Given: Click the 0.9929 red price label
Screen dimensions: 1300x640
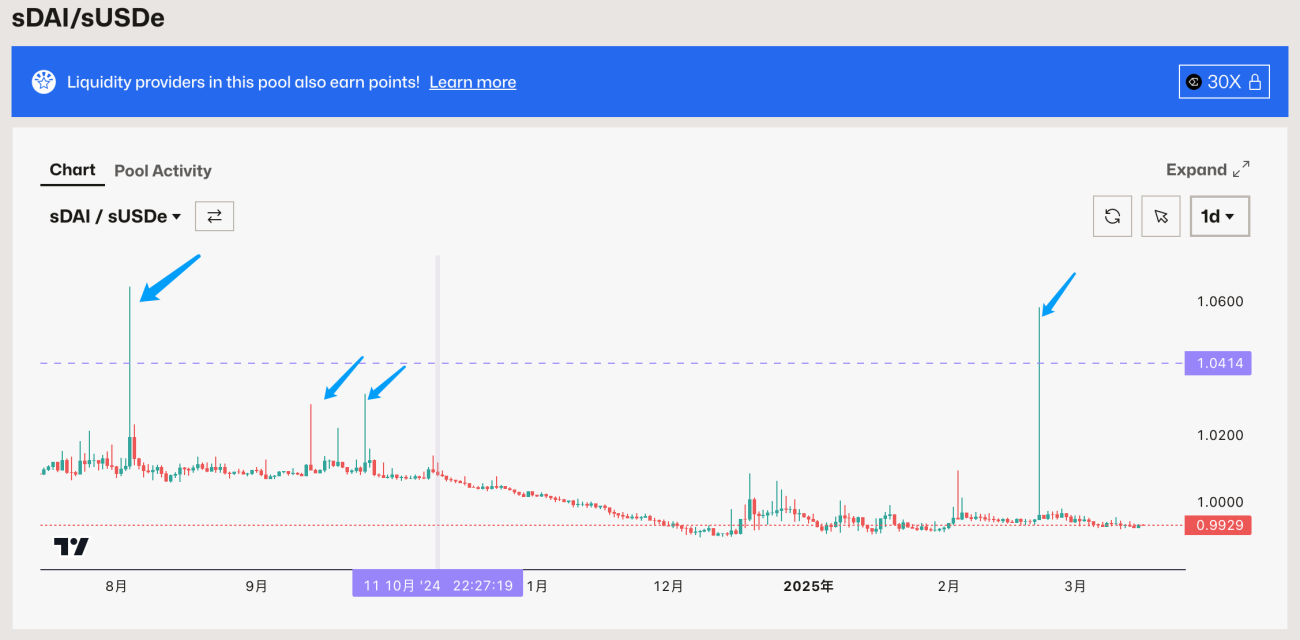Looking at the screenshot, I should click(x=1217, y=525).
